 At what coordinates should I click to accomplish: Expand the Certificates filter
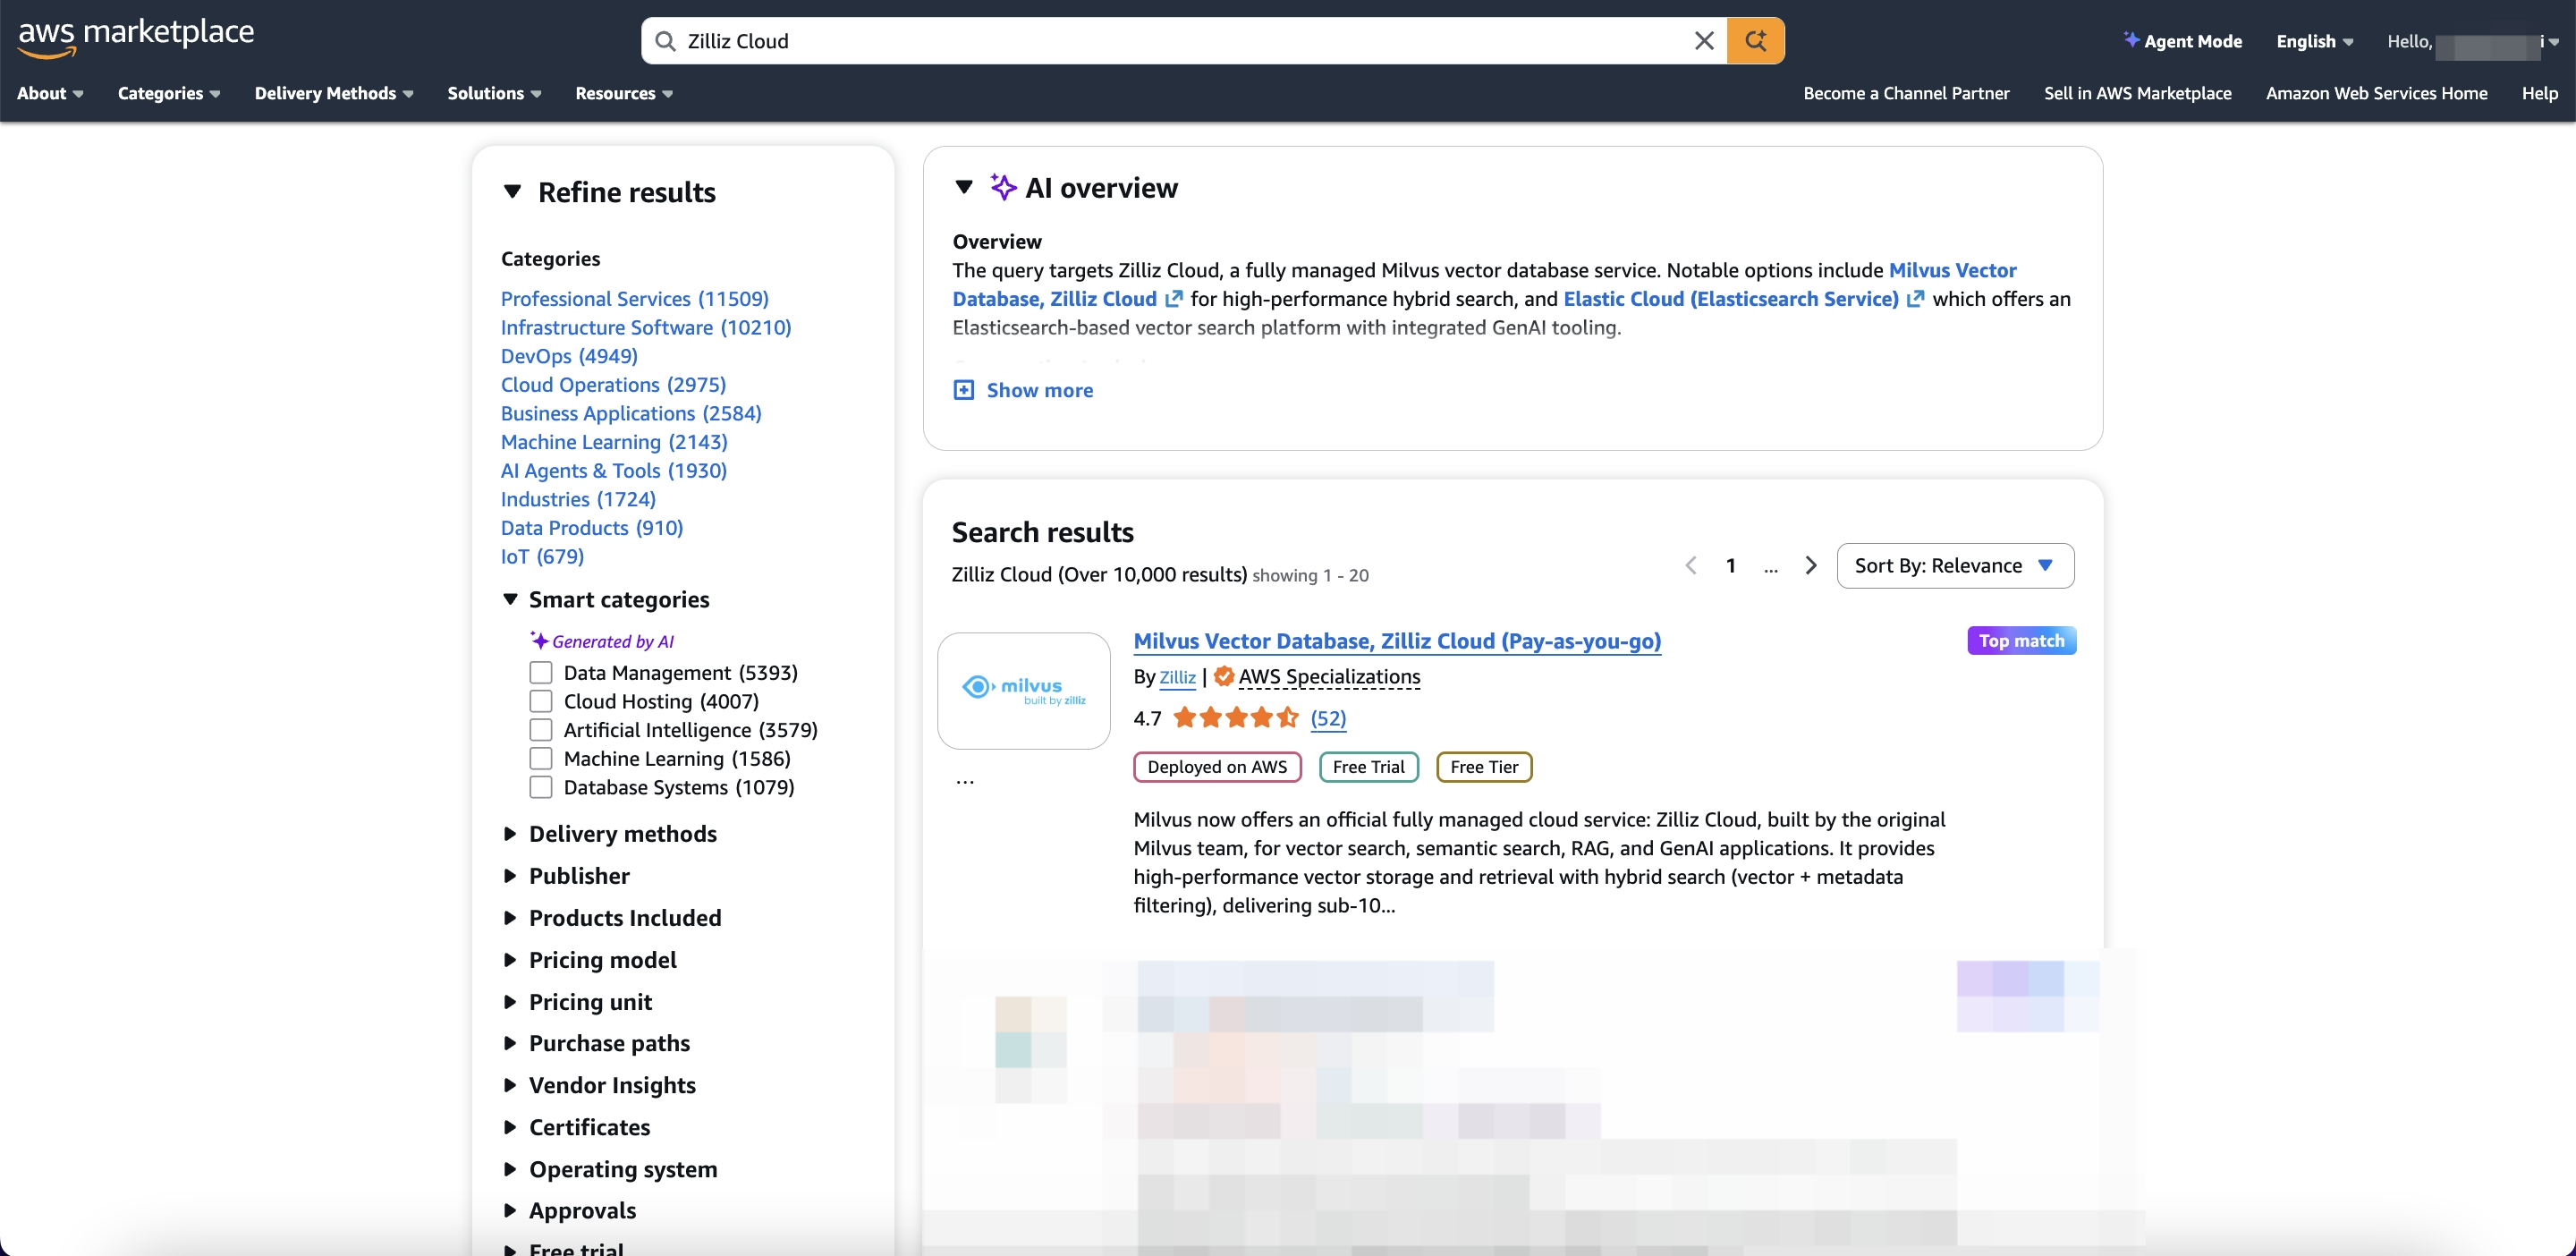pos(577,1127)
